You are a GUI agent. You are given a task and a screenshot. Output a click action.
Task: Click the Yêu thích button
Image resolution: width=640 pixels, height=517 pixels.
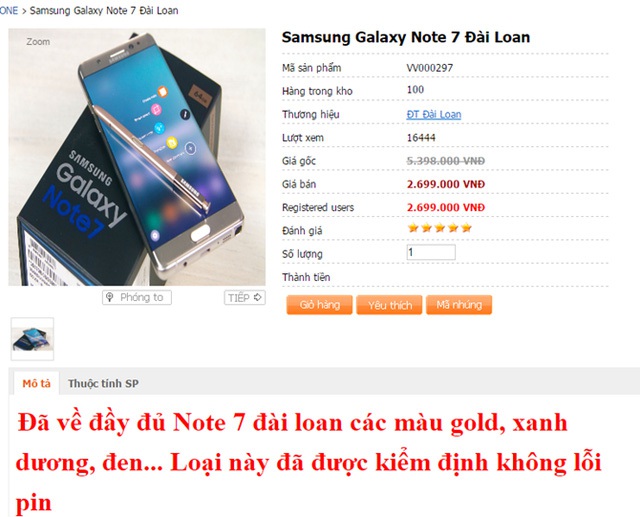(x=389, y=305)
